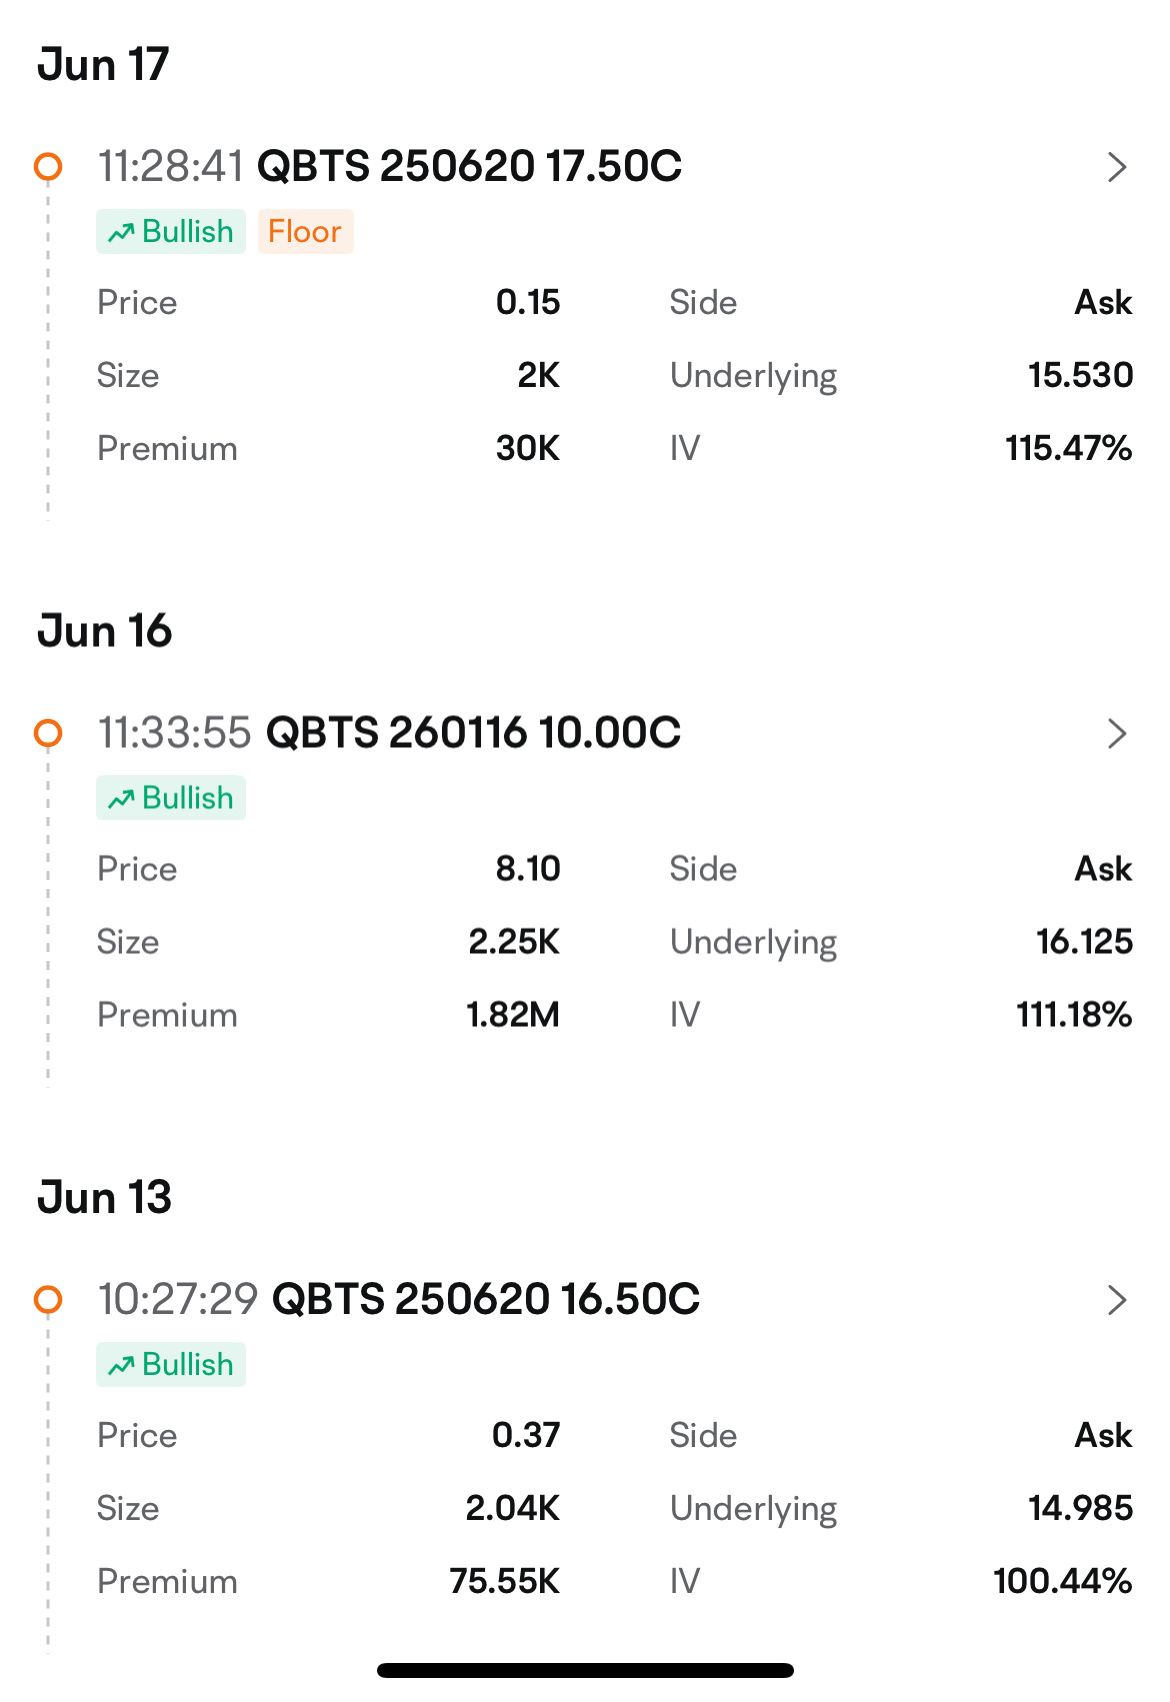Tap the Bullish tag on 16.50C trade
The height and width of the screenshot is (1702, 1170).
[171, 1364]
